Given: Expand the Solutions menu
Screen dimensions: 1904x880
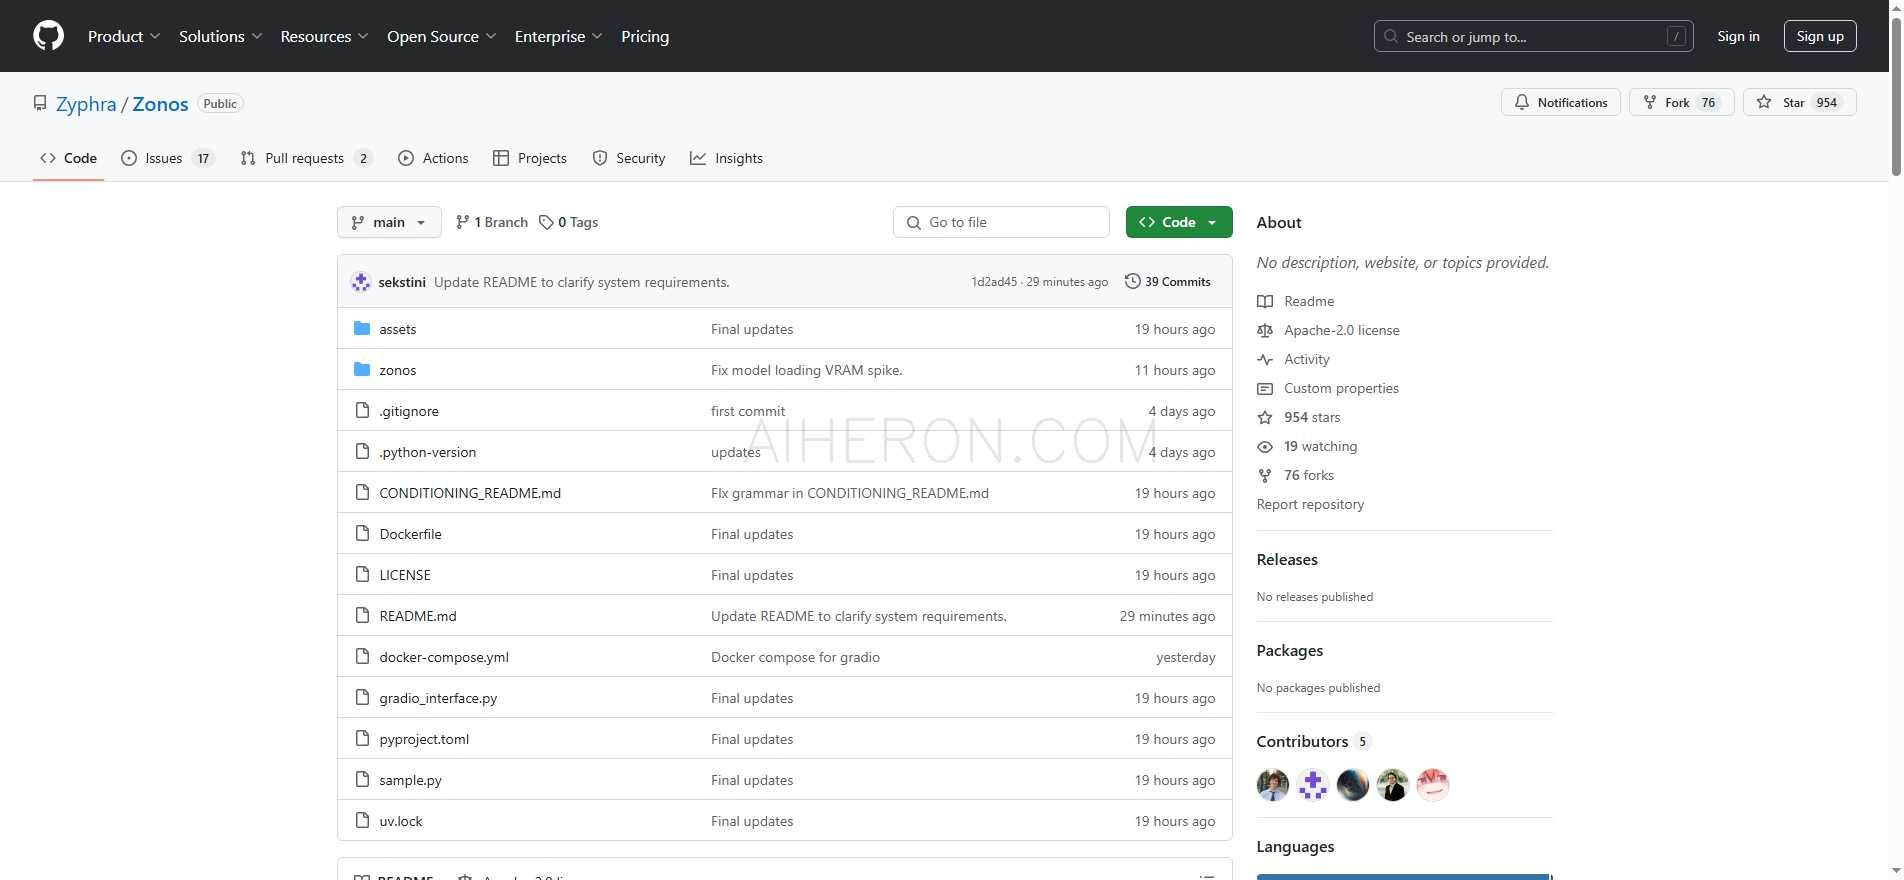Looking at the screenshot, I should pyautogui.click(x=220, y=36).
